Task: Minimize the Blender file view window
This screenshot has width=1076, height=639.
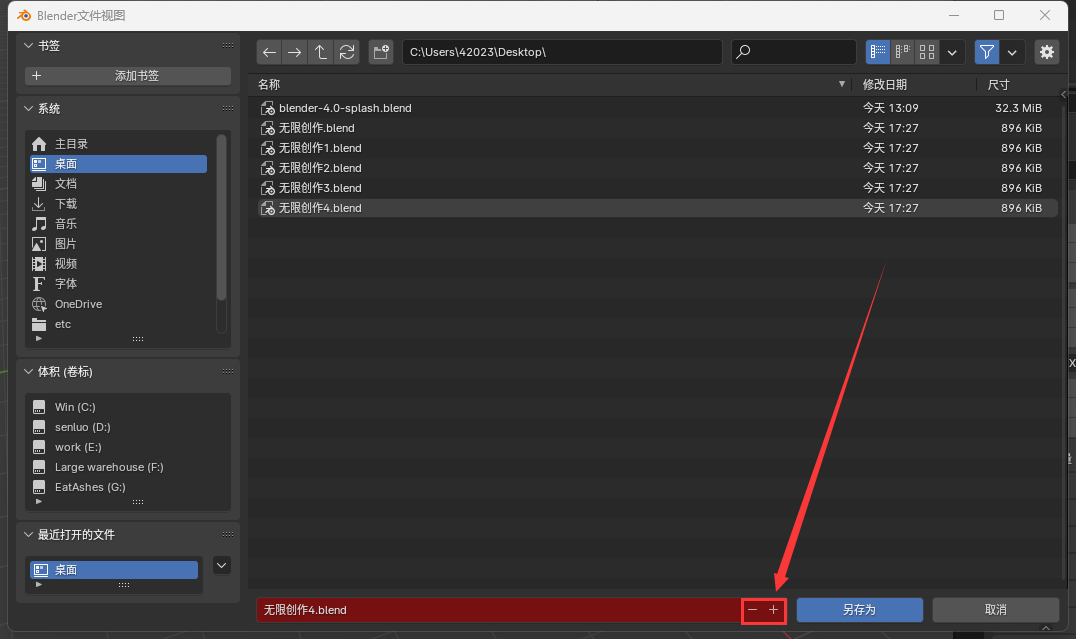Action: pos(954,15)
